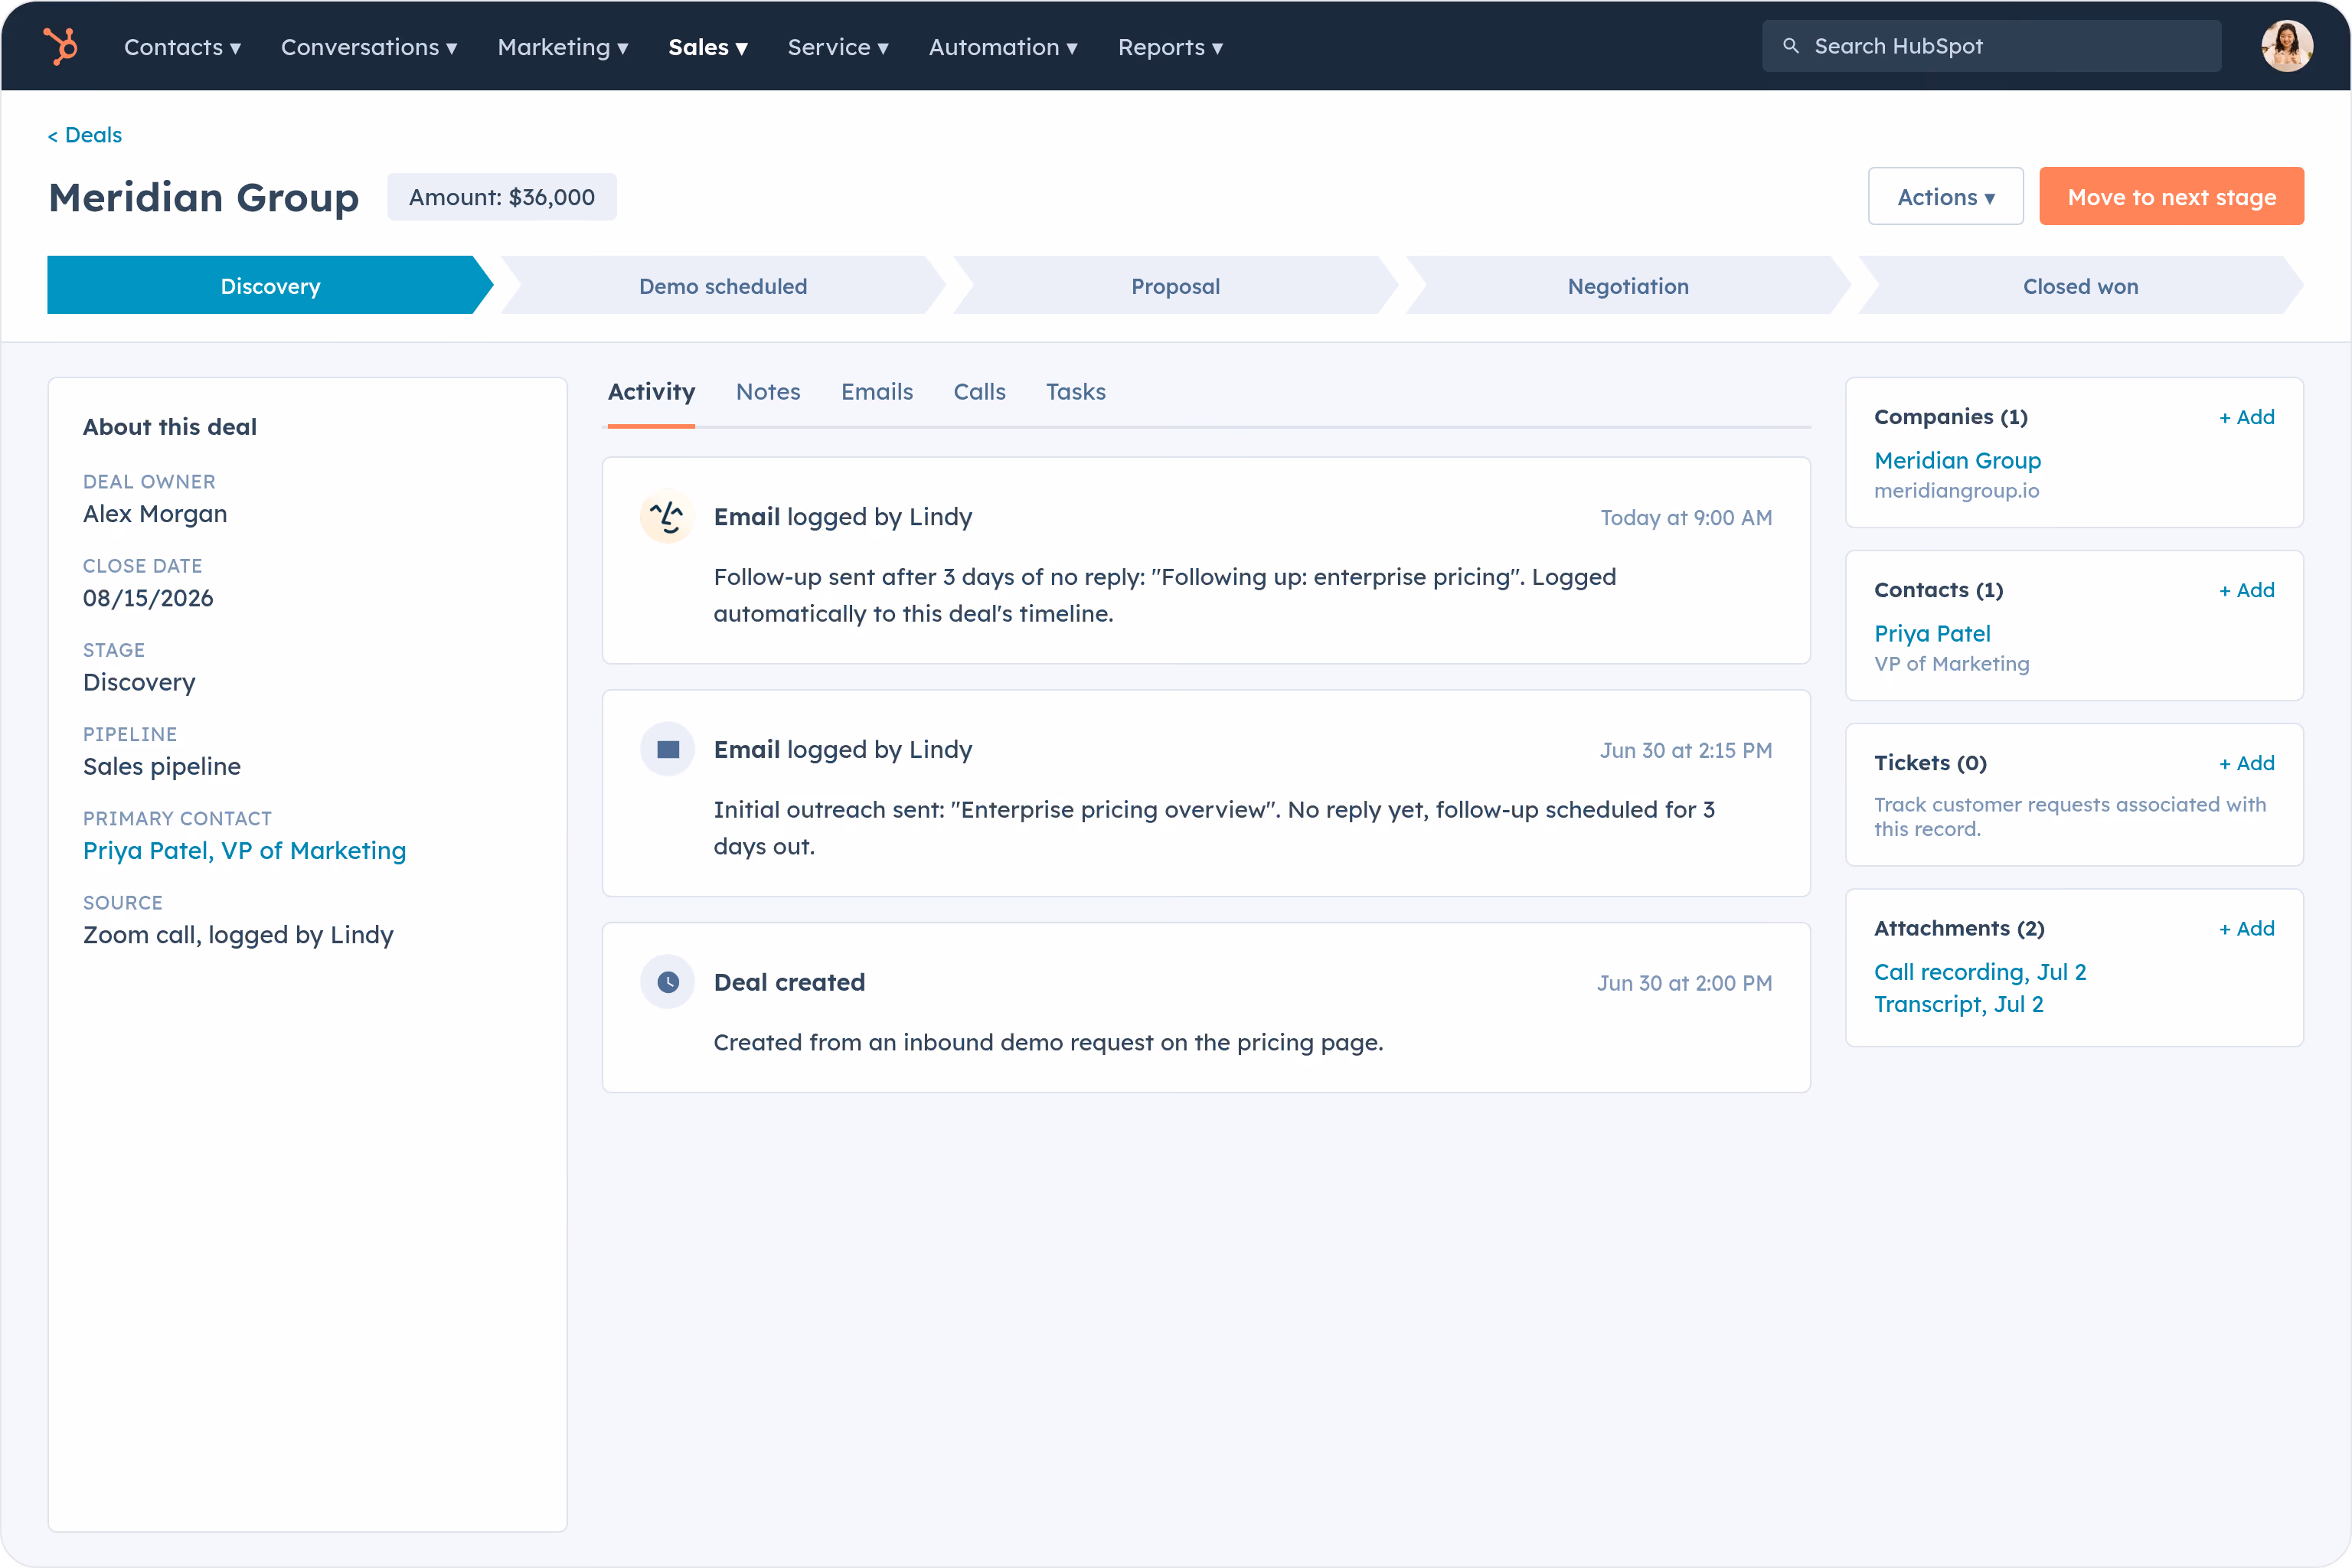
Task: Click Move to next stage button
Action: pyautogui.click(x=2171, y=197)
